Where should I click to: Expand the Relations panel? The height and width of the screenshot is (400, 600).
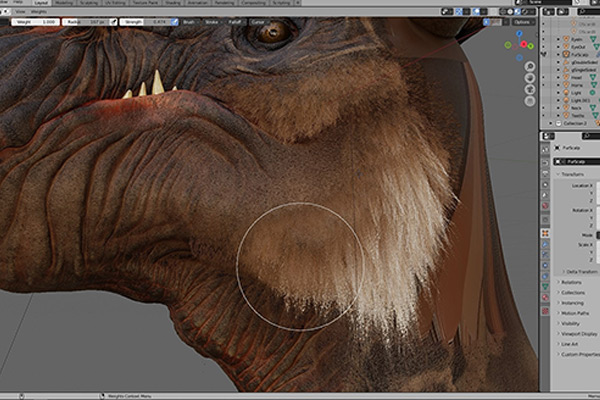569,282
